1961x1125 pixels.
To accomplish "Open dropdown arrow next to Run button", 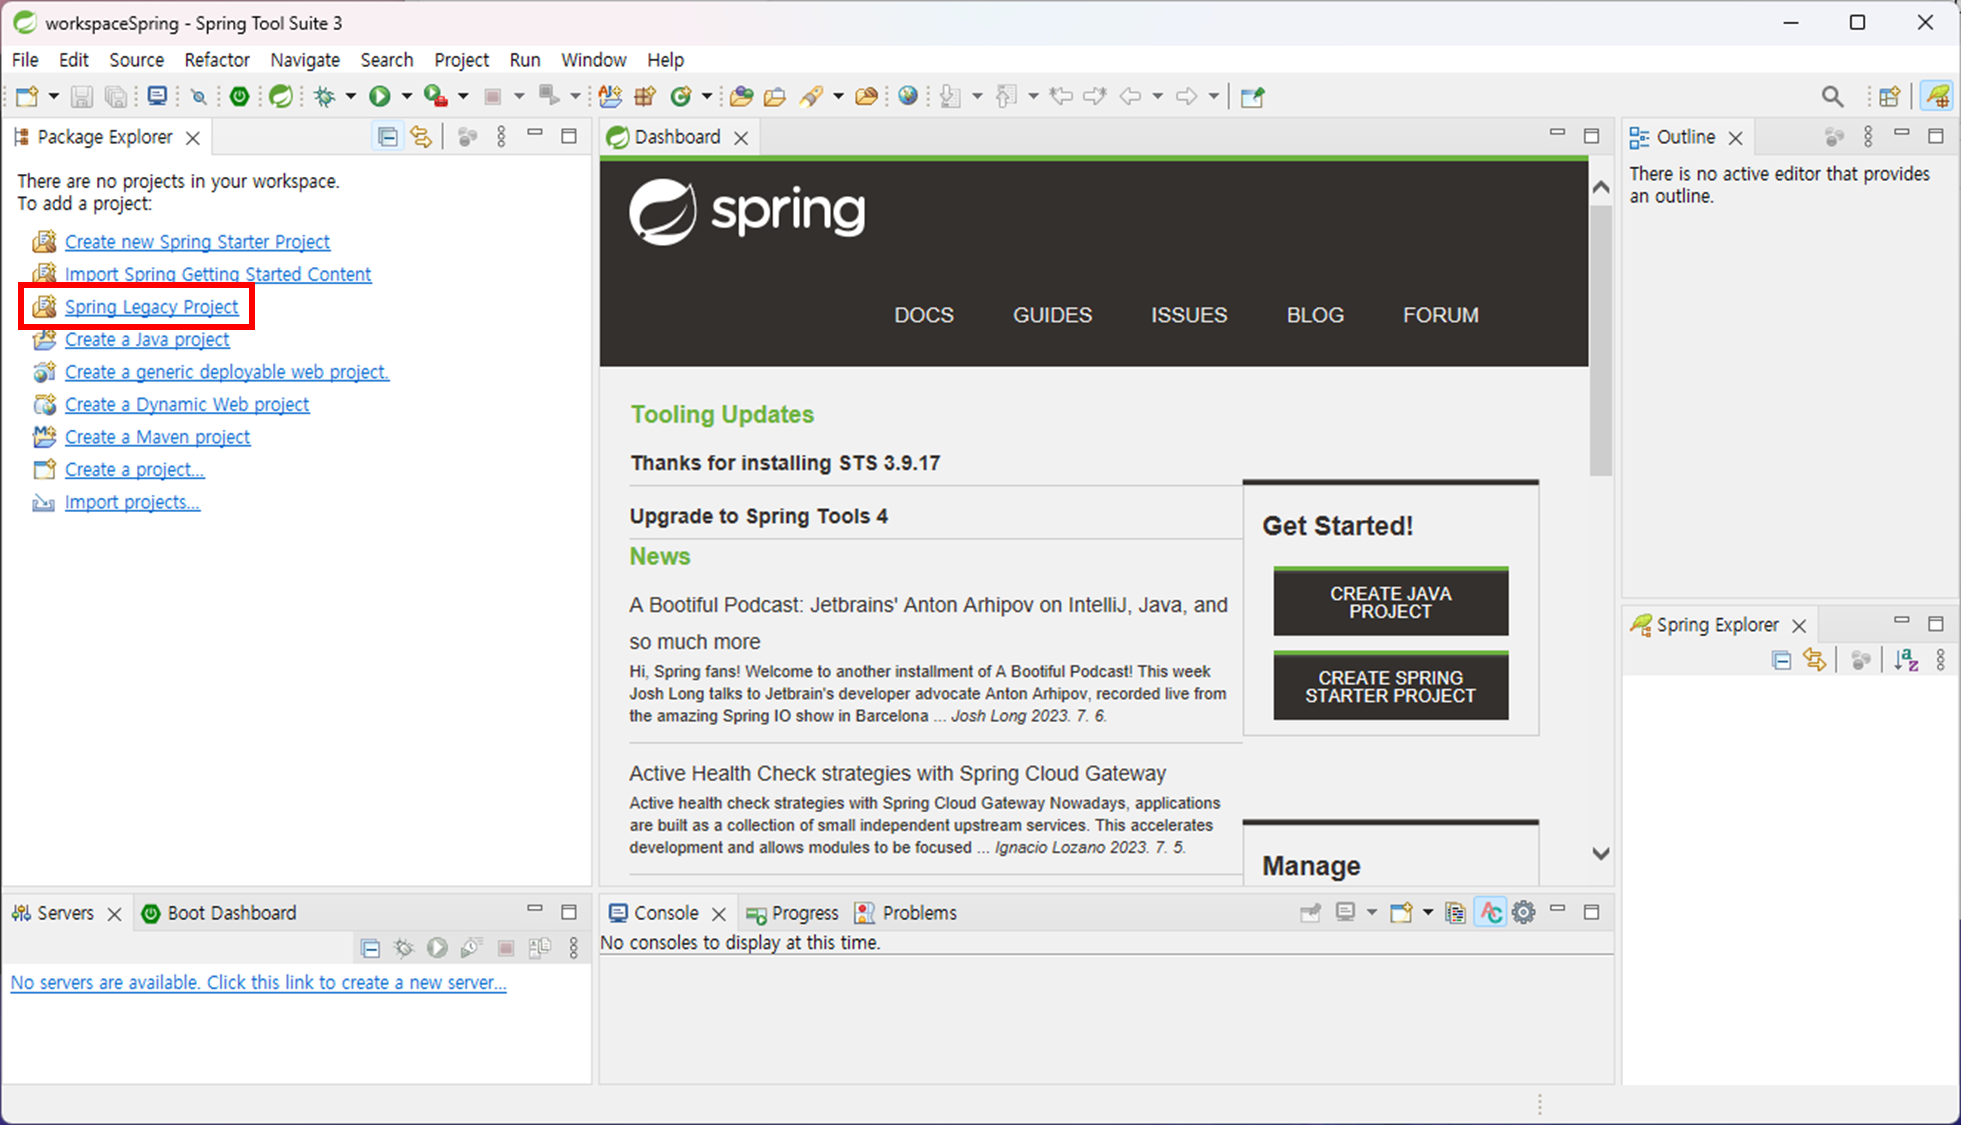I will click(x=407, y=96).
